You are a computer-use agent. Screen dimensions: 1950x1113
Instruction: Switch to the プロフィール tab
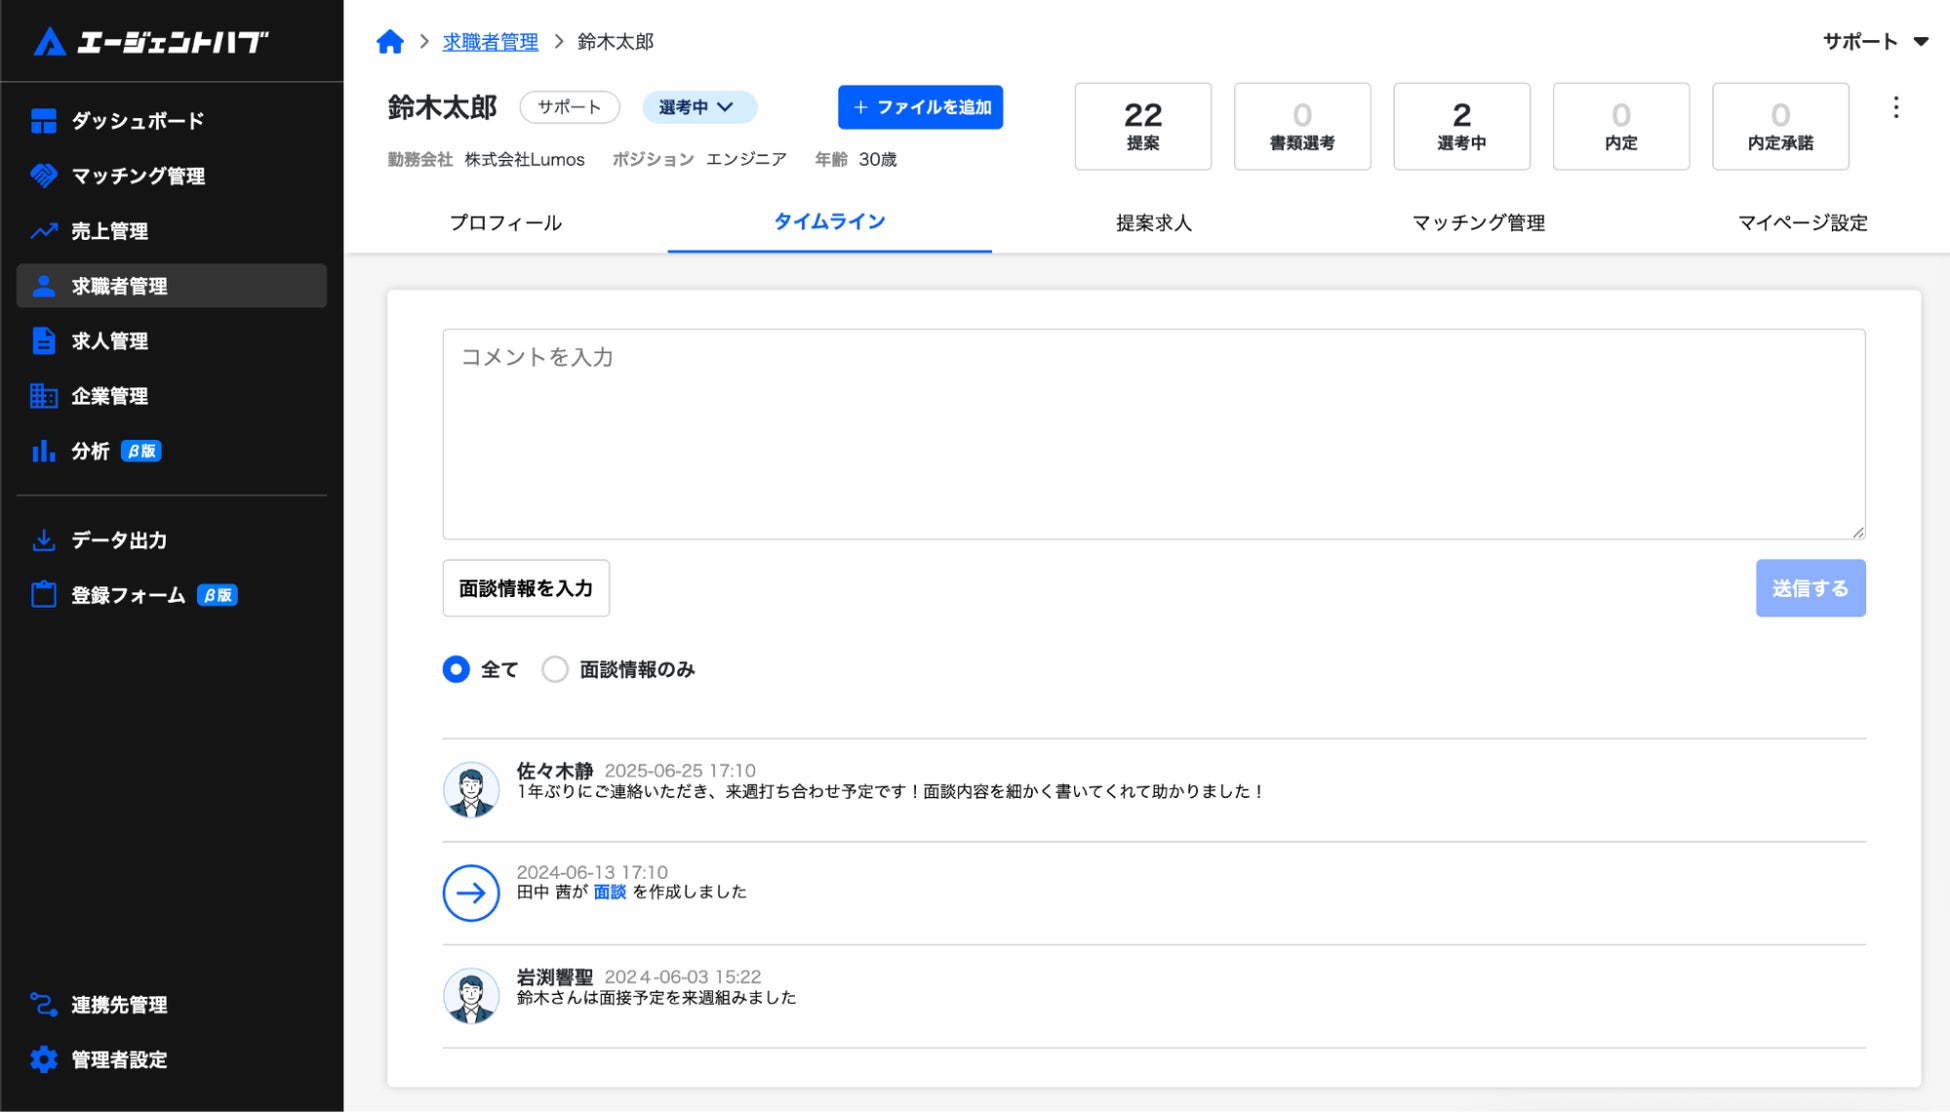[x=505, y=223]
